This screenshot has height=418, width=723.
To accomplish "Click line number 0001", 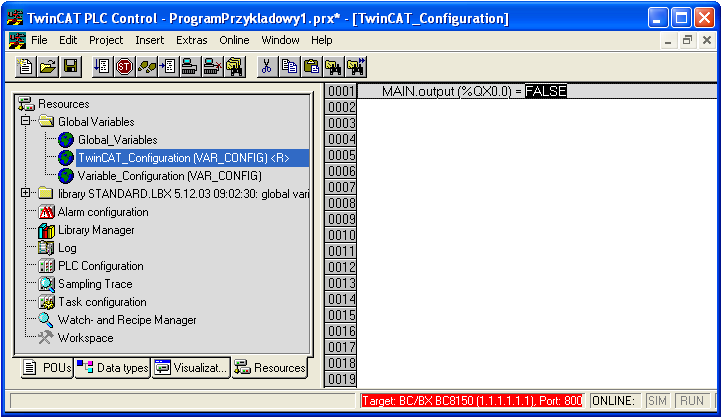I will (341, 91).
